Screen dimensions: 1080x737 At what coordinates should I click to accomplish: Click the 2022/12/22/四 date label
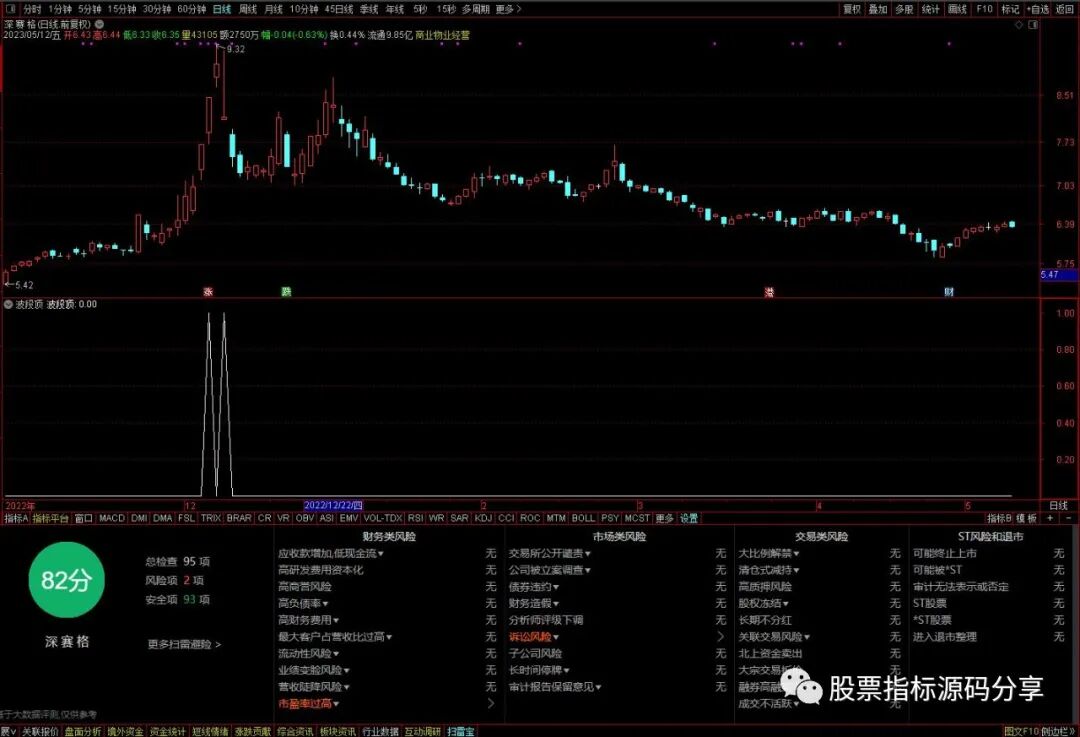point(333,506)
